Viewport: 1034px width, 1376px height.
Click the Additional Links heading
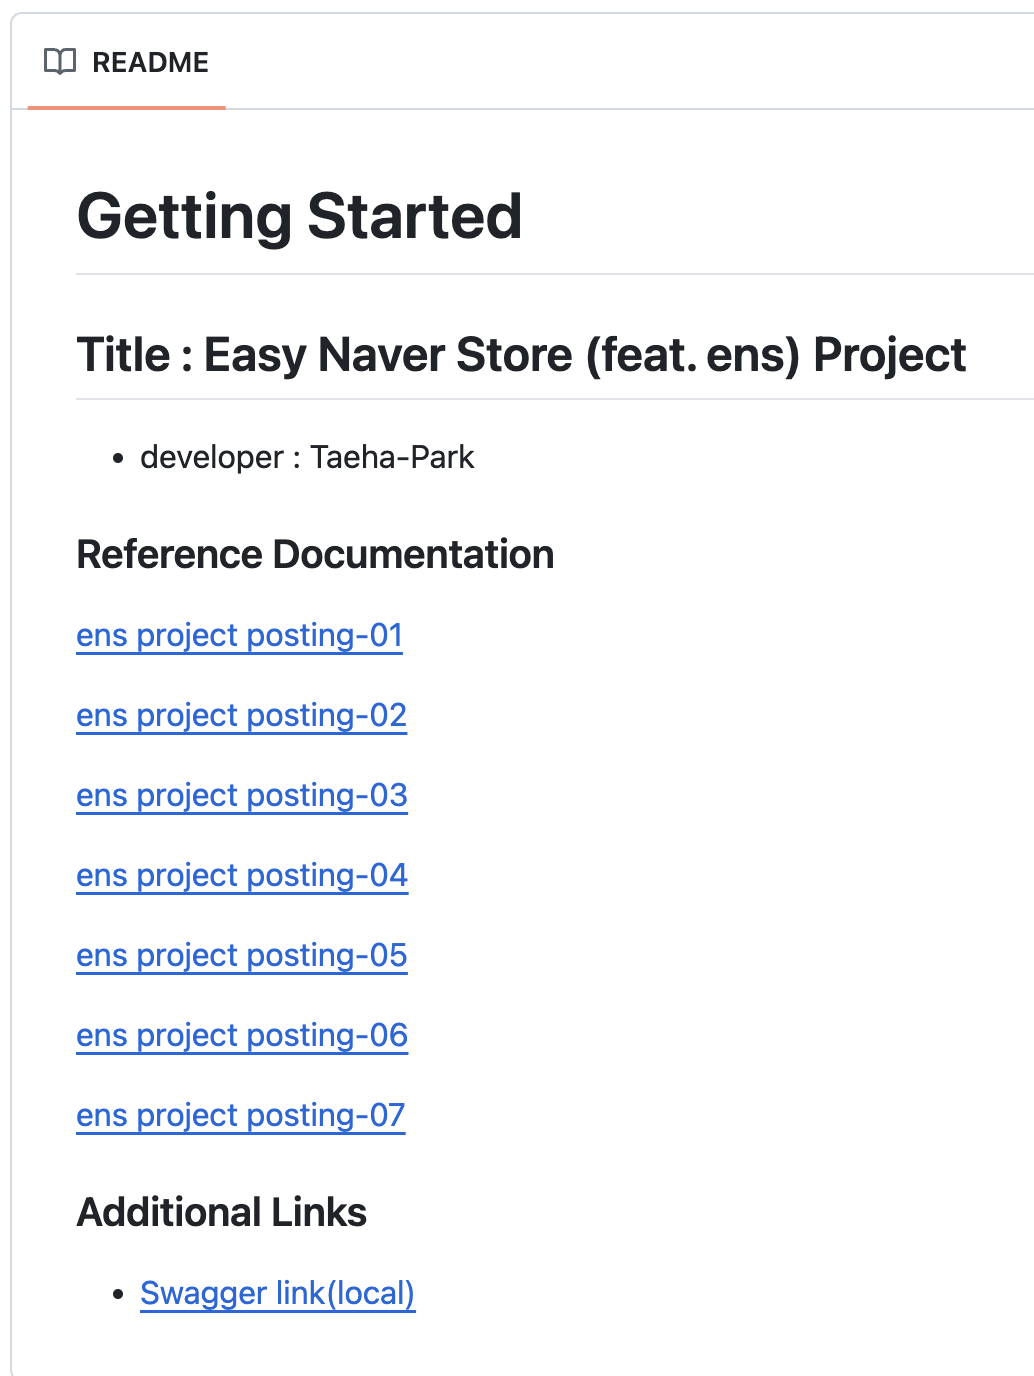(222, 1213)
